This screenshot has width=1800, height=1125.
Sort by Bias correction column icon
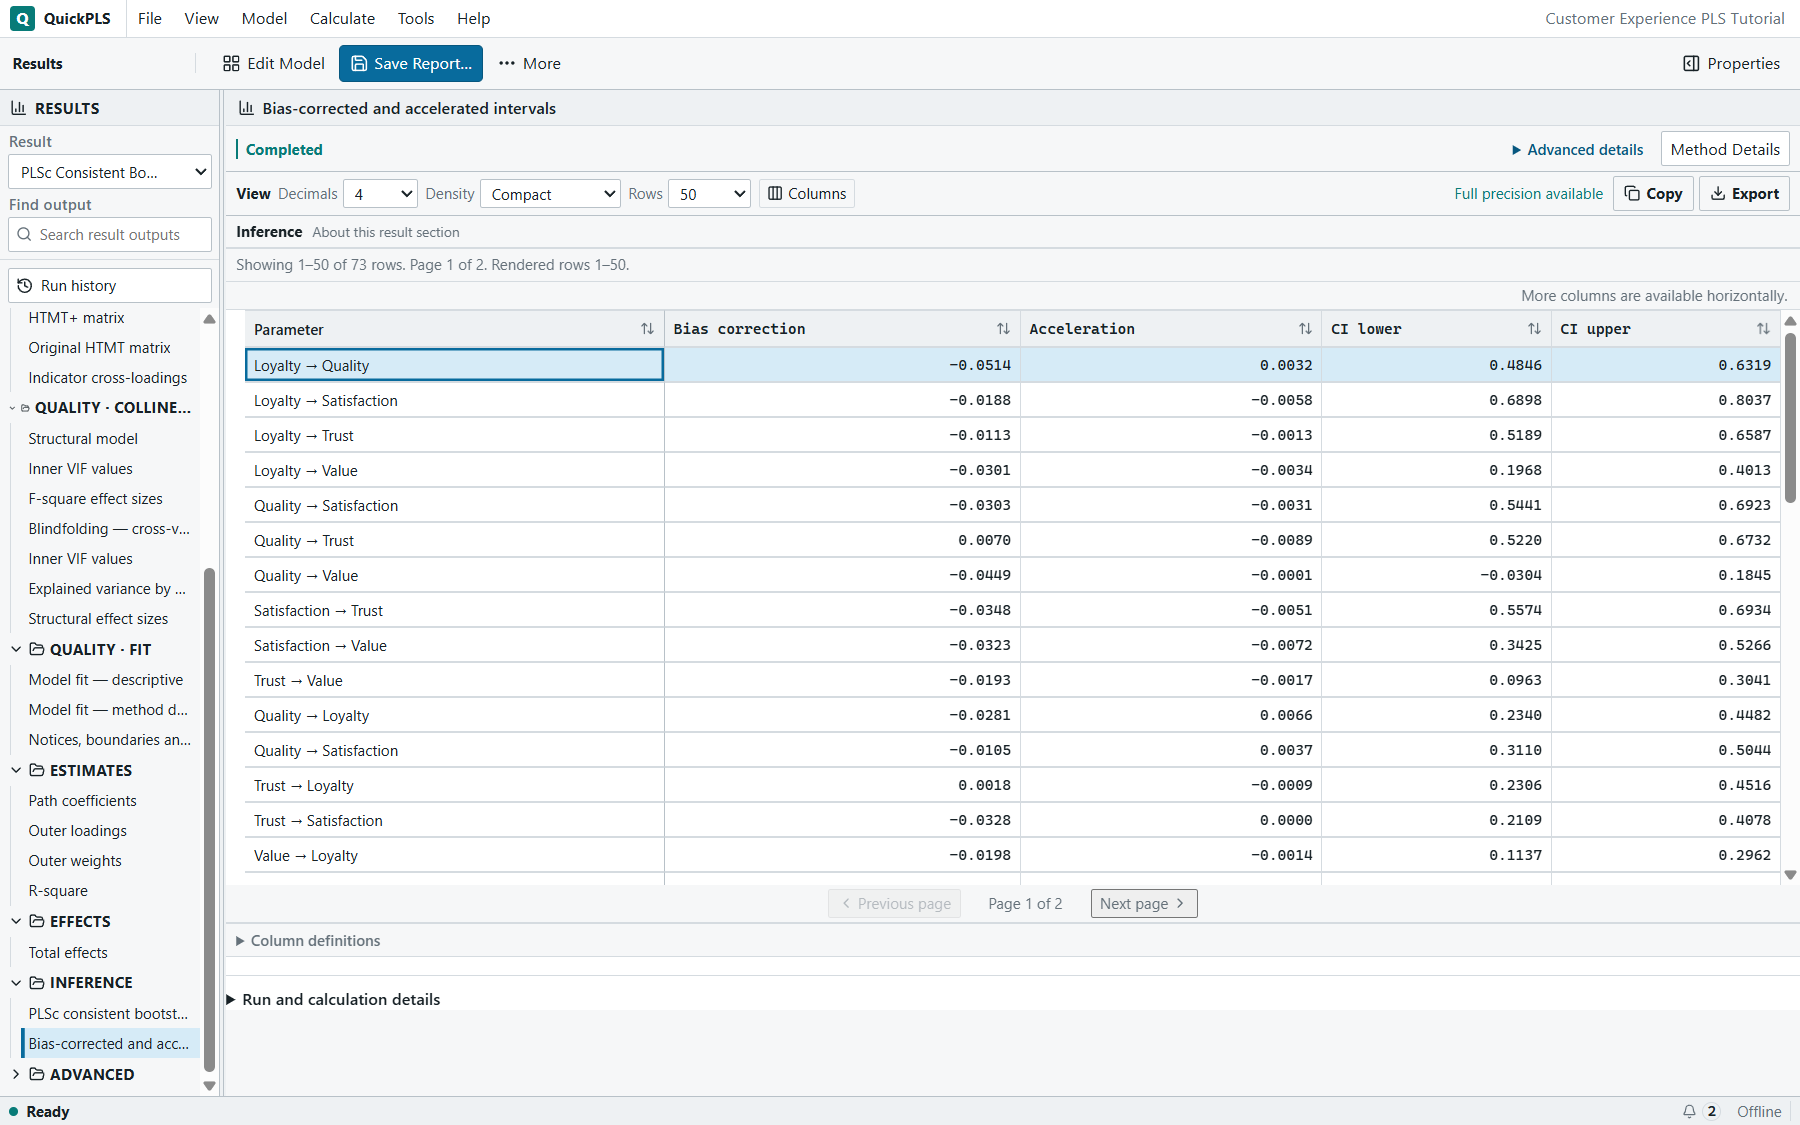click(1003, 329)
